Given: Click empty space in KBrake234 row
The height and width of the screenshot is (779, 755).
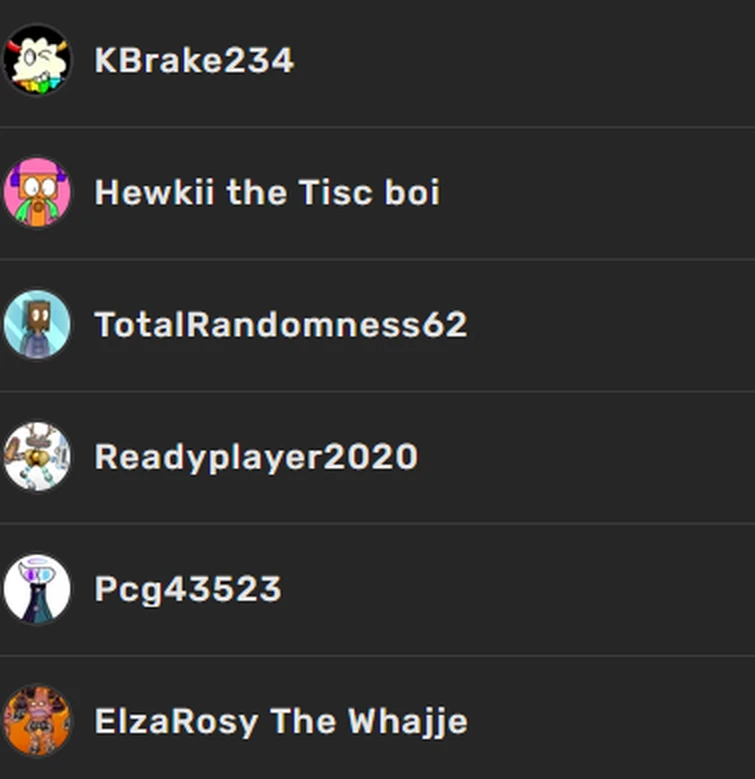Looking at the screenshot, I should click(522, 61).
